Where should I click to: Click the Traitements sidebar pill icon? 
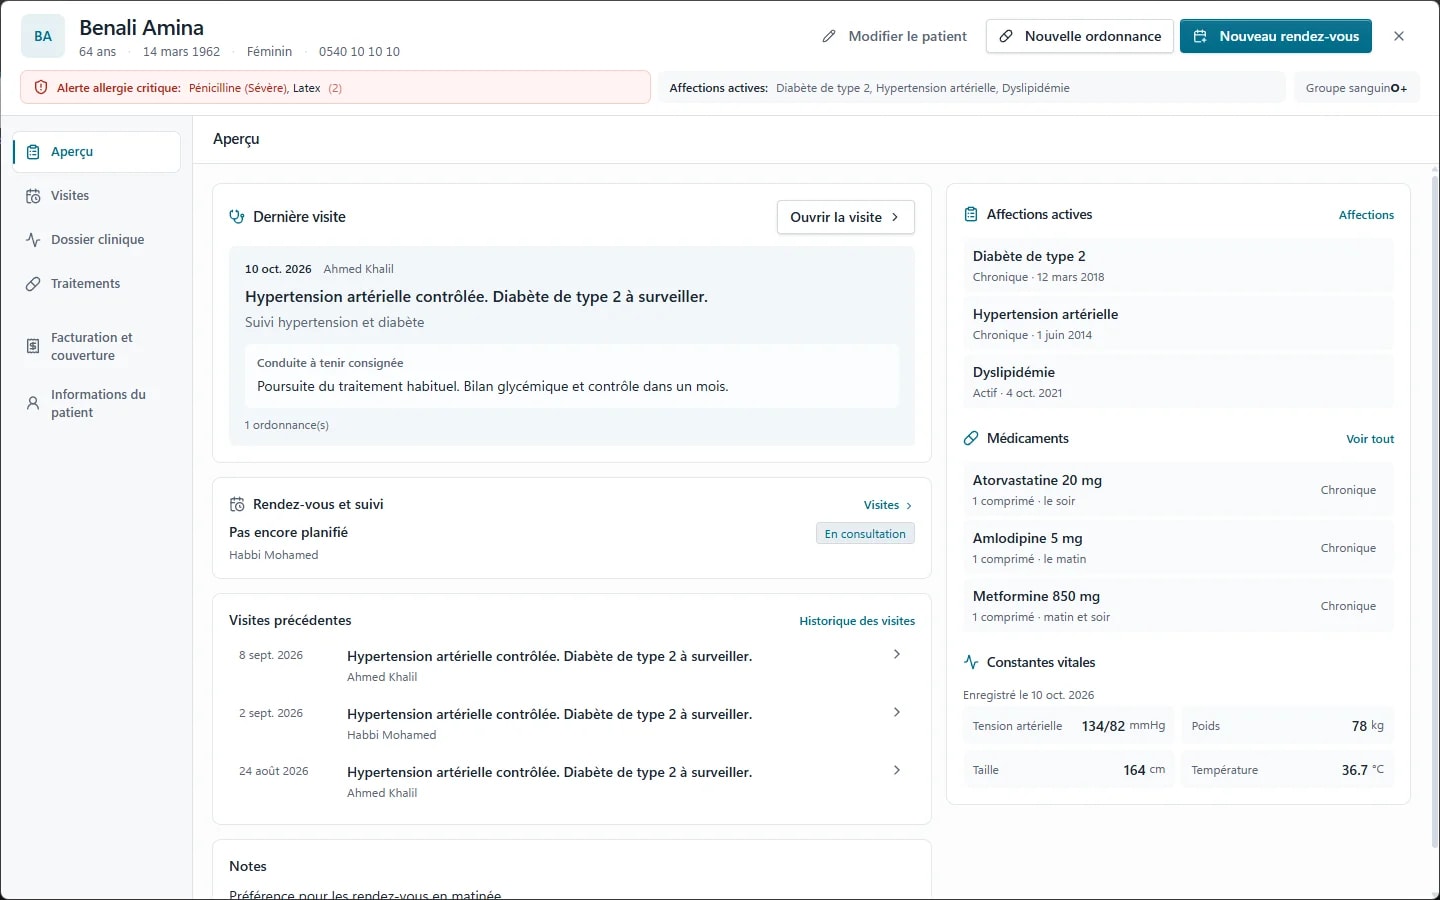33,284
